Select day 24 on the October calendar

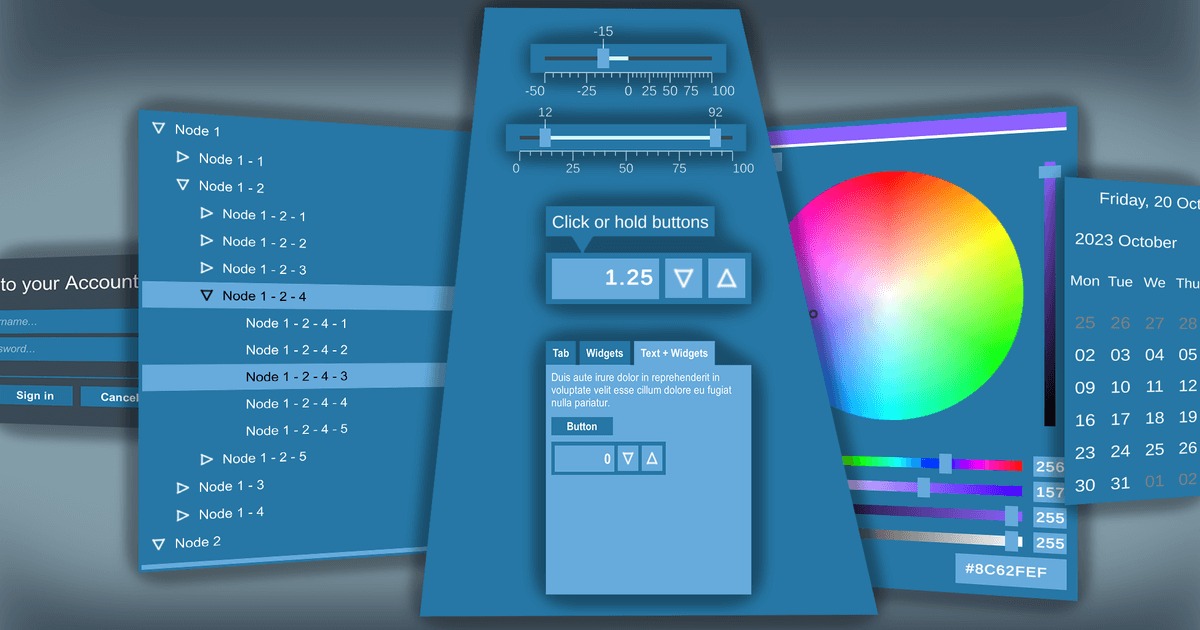tap(1120, 450)
